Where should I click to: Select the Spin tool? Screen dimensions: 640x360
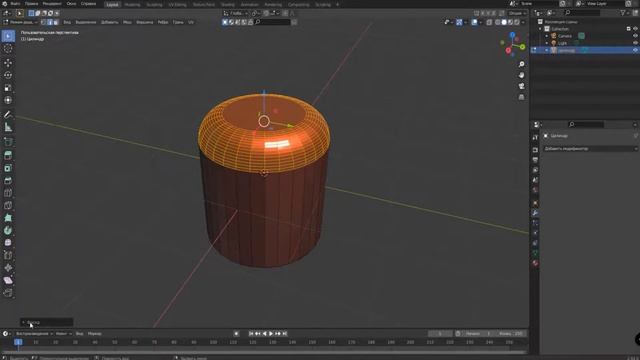tap(8, 231)
